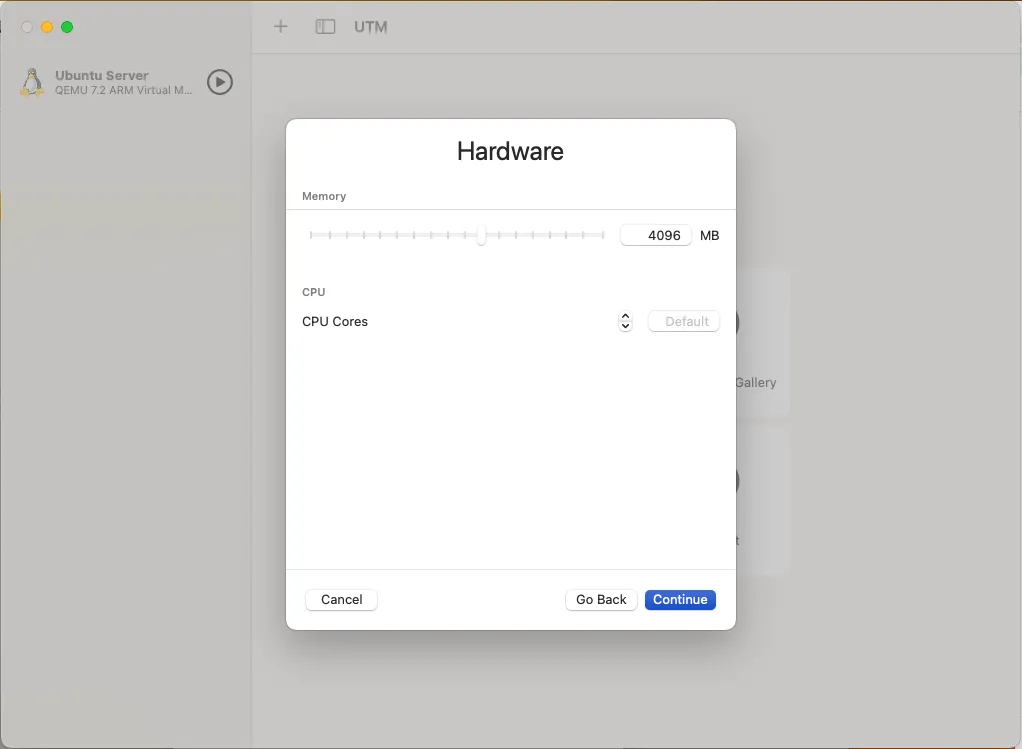Click the Memory slider handle

[x=482, y=236]
